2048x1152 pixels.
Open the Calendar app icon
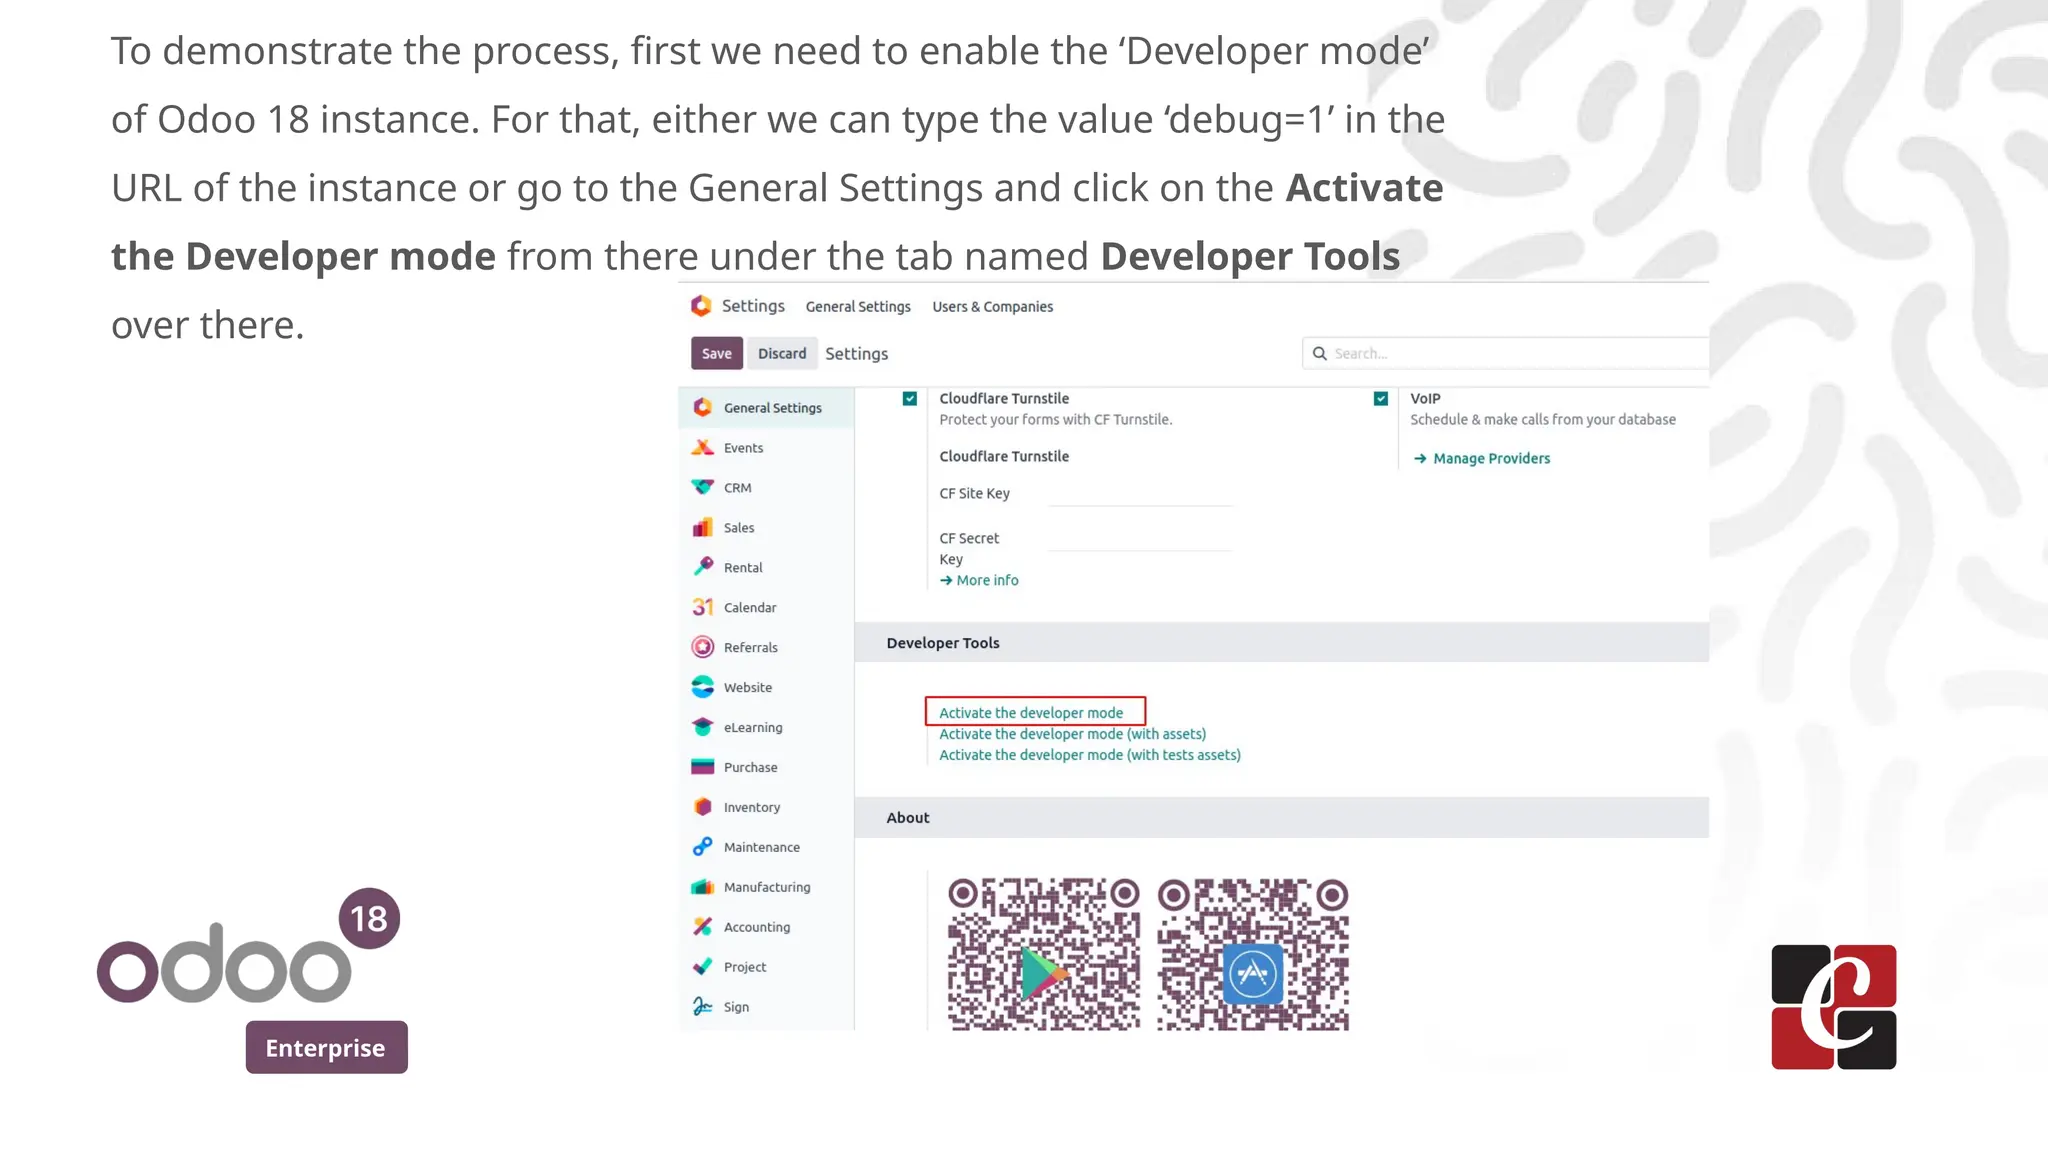(703, 607)
